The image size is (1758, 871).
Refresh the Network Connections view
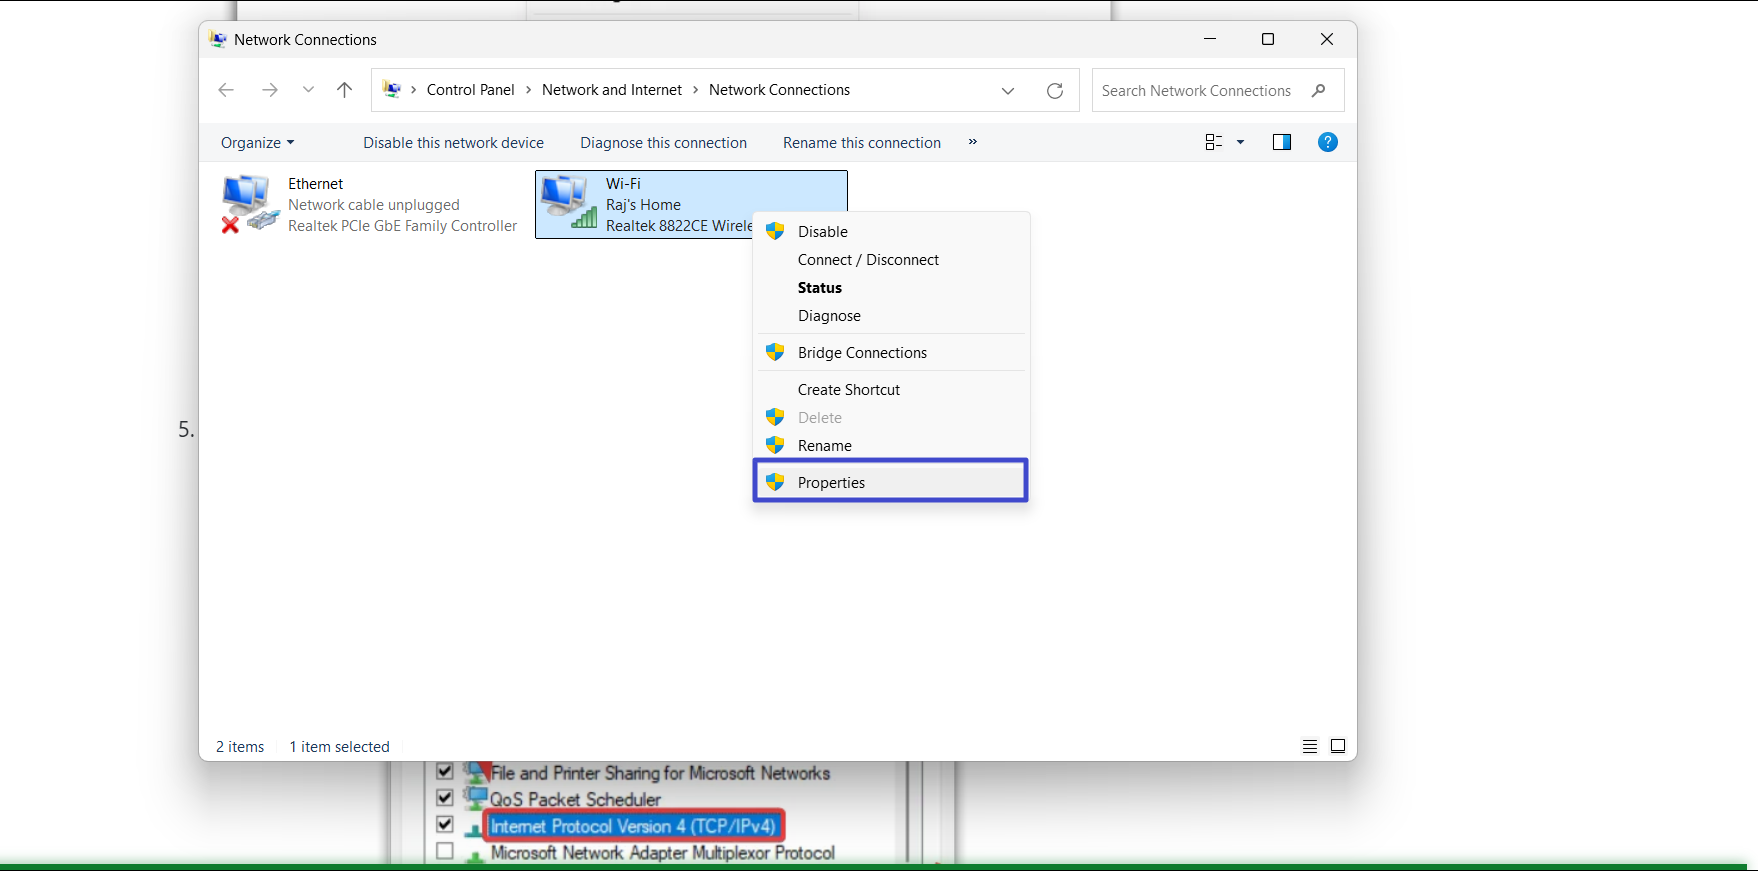point(1054,91)
